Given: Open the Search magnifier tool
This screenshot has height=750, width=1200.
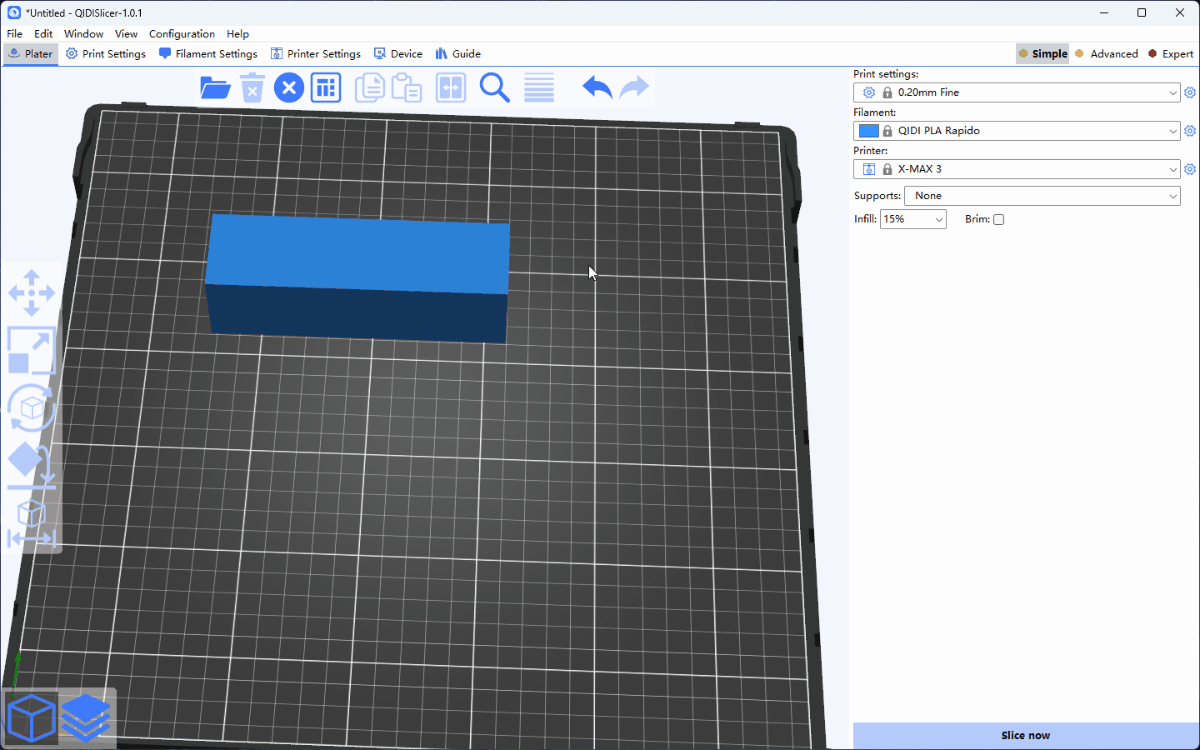Looking at the screenshot, I should click(494, 88).
